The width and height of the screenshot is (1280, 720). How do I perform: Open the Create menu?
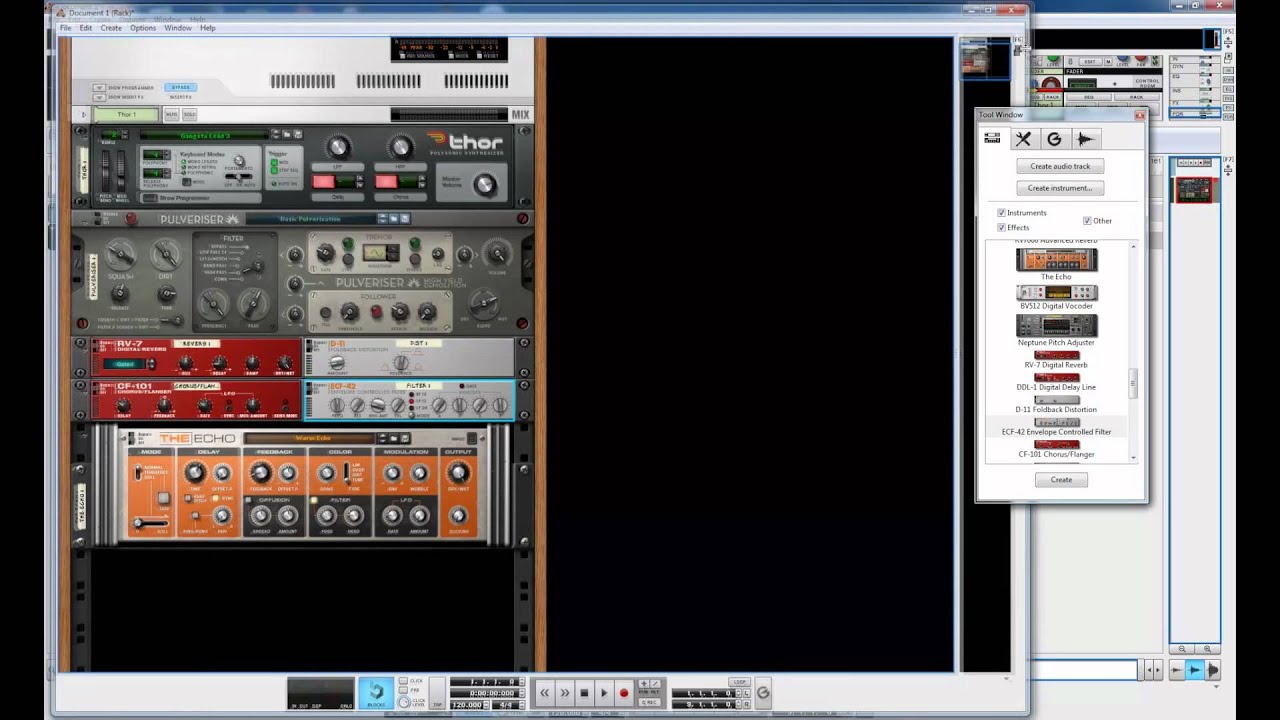coord(111,28)
